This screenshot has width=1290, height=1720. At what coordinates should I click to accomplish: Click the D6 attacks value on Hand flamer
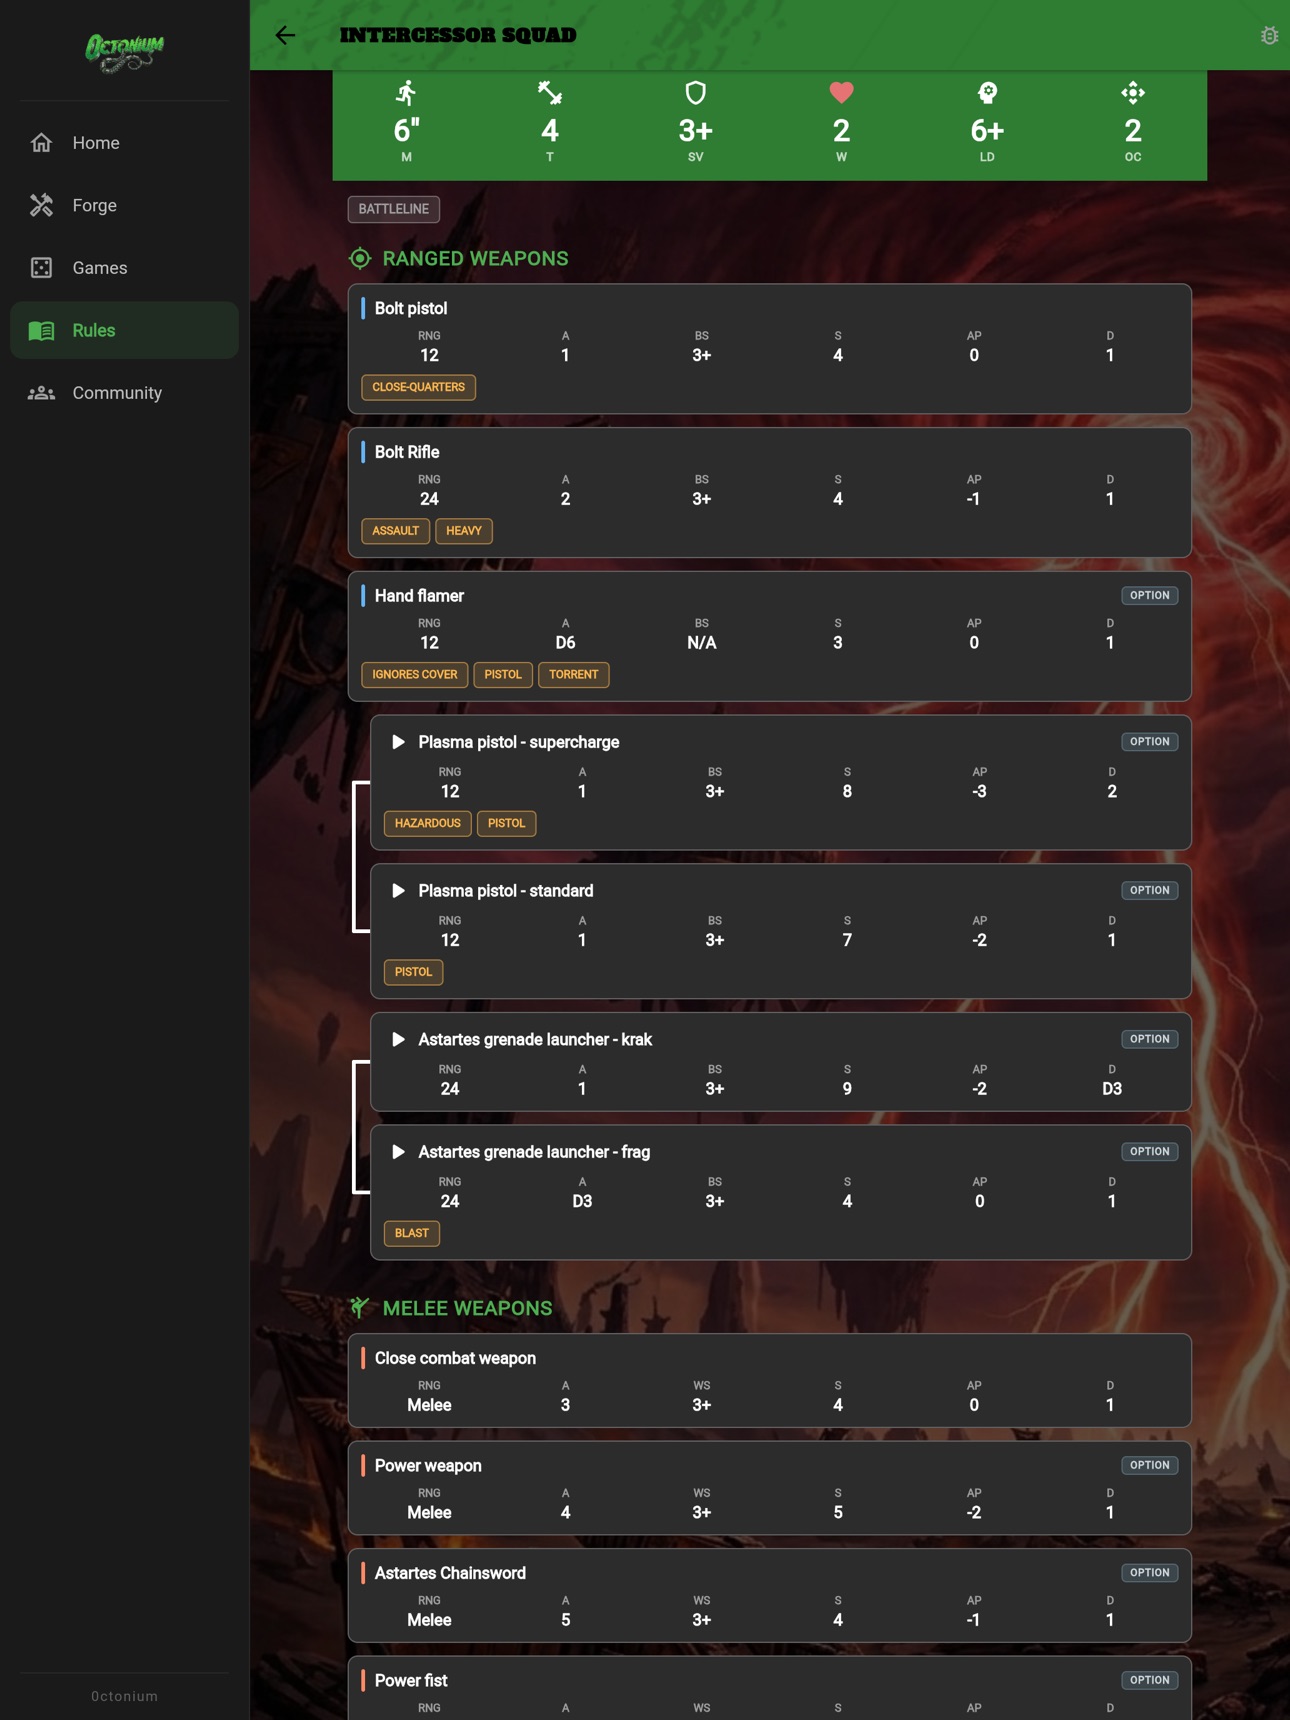pyautogui.click(x=565, y=643)
